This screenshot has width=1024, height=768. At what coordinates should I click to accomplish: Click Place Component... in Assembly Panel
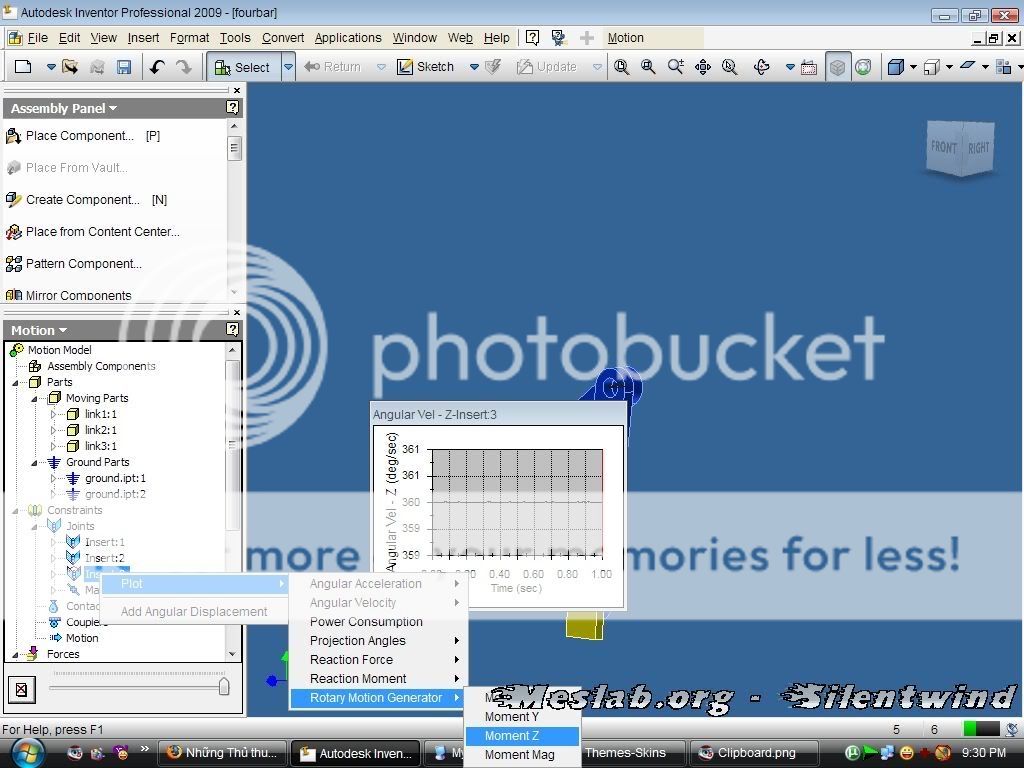point(80,136)
